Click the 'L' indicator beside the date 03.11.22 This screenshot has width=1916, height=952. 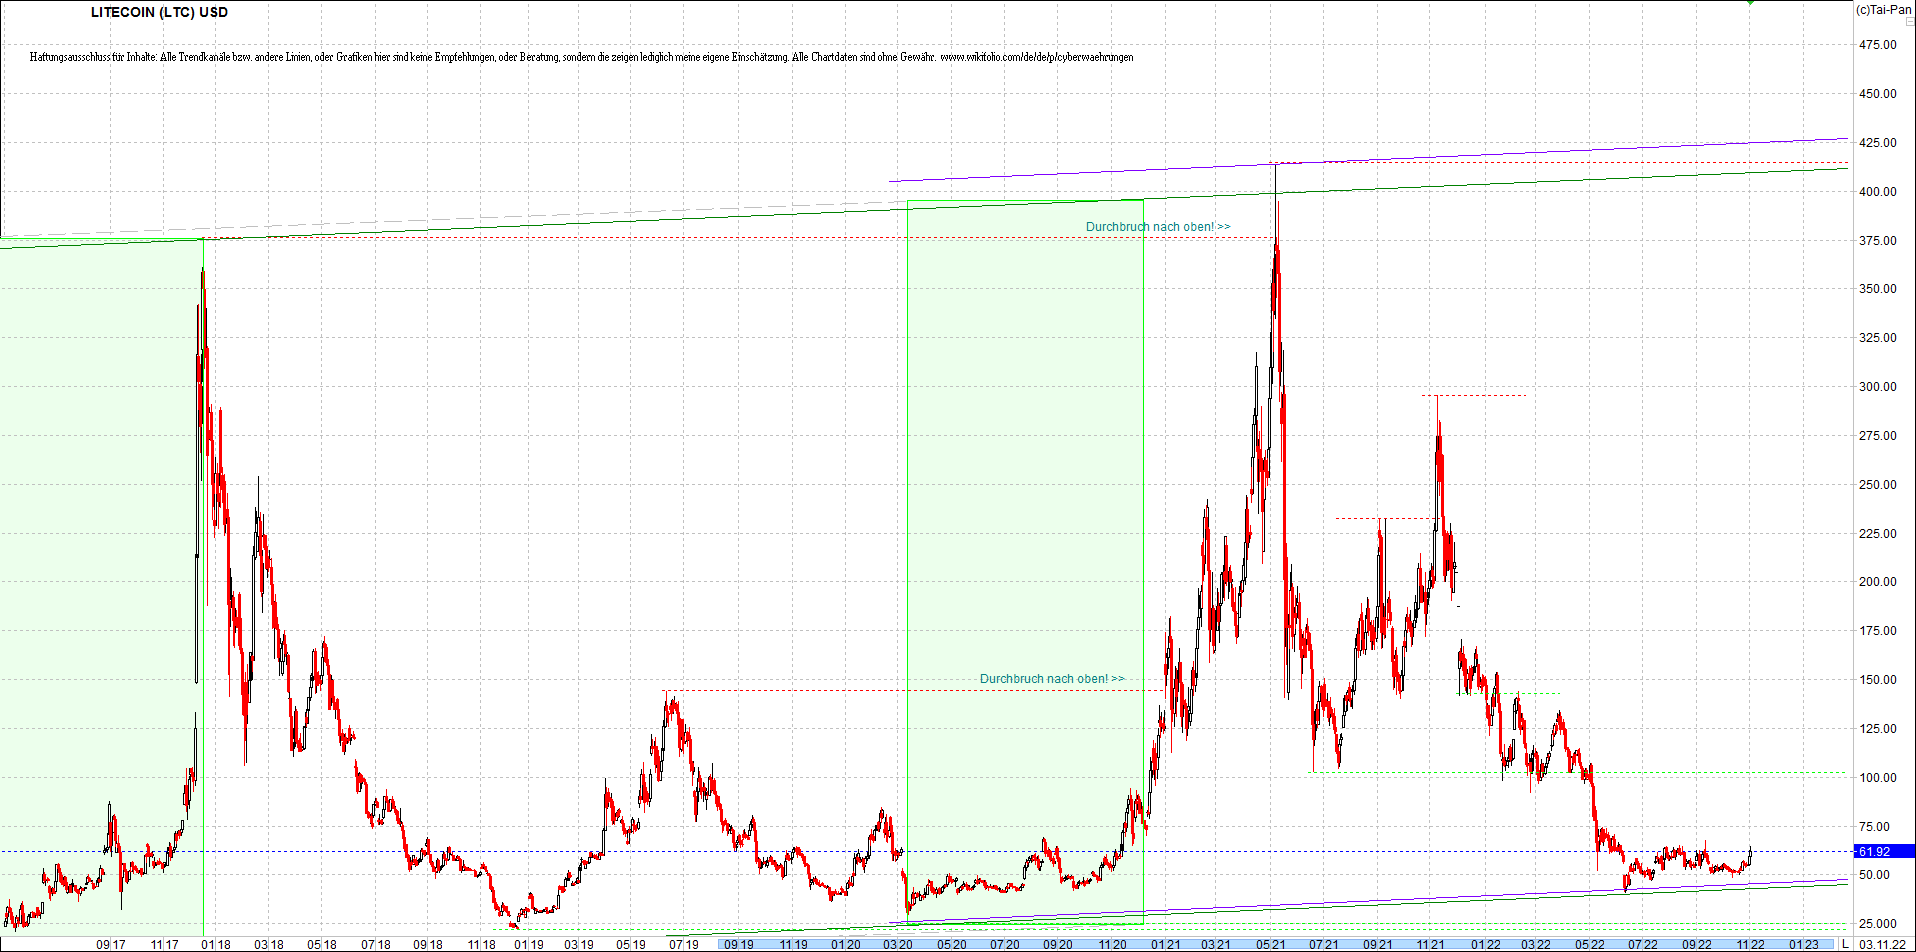pos(1845,945)
